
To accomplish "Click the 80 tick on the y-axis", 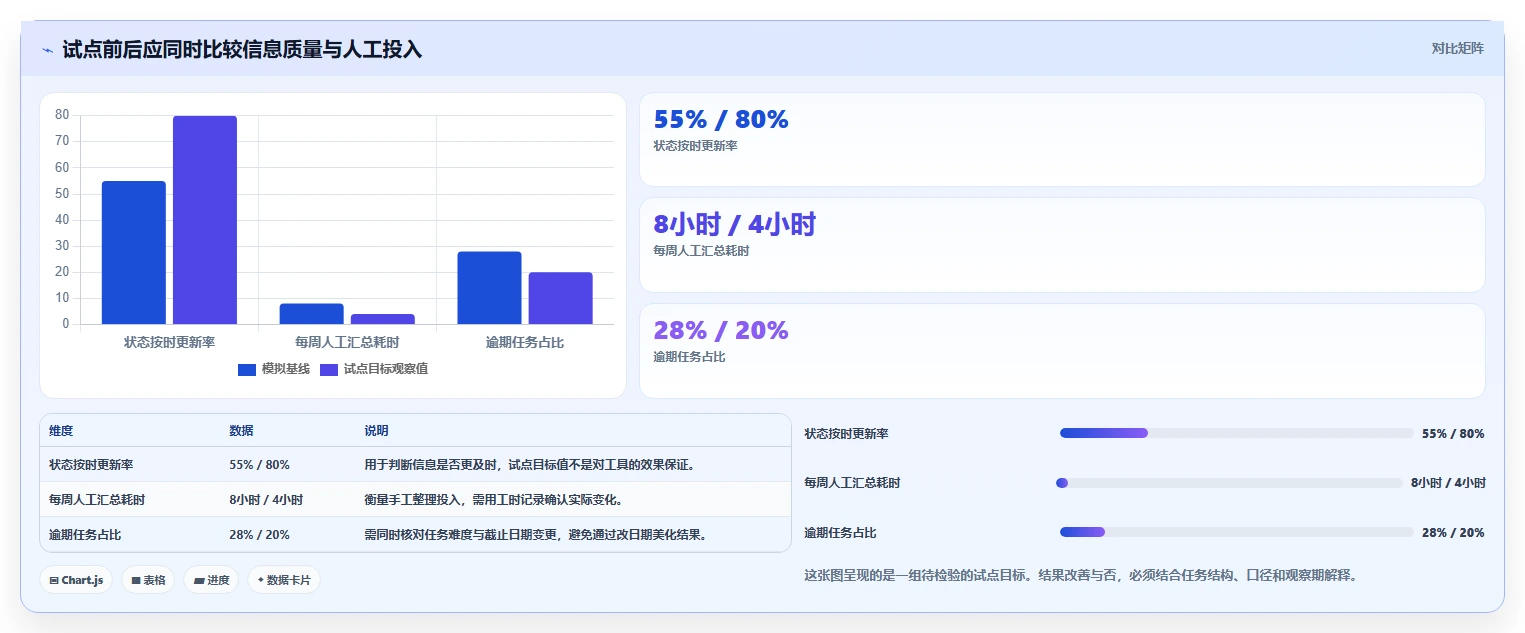I will coord(62,115).
